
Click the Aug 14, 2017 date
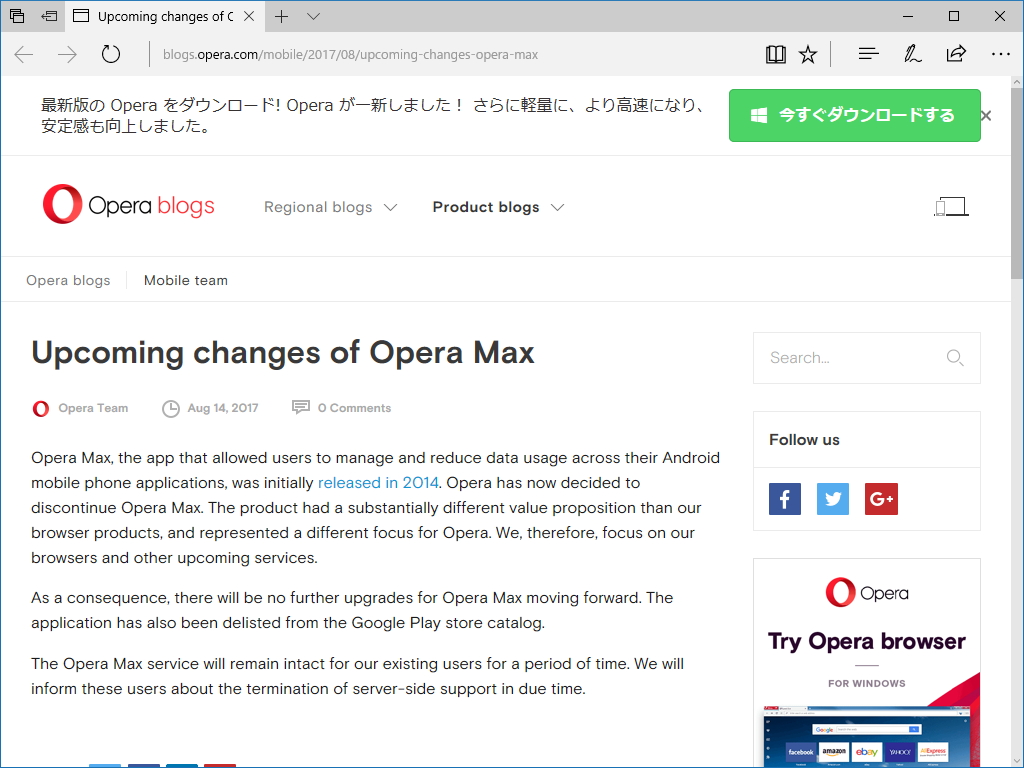coord(223,408)
